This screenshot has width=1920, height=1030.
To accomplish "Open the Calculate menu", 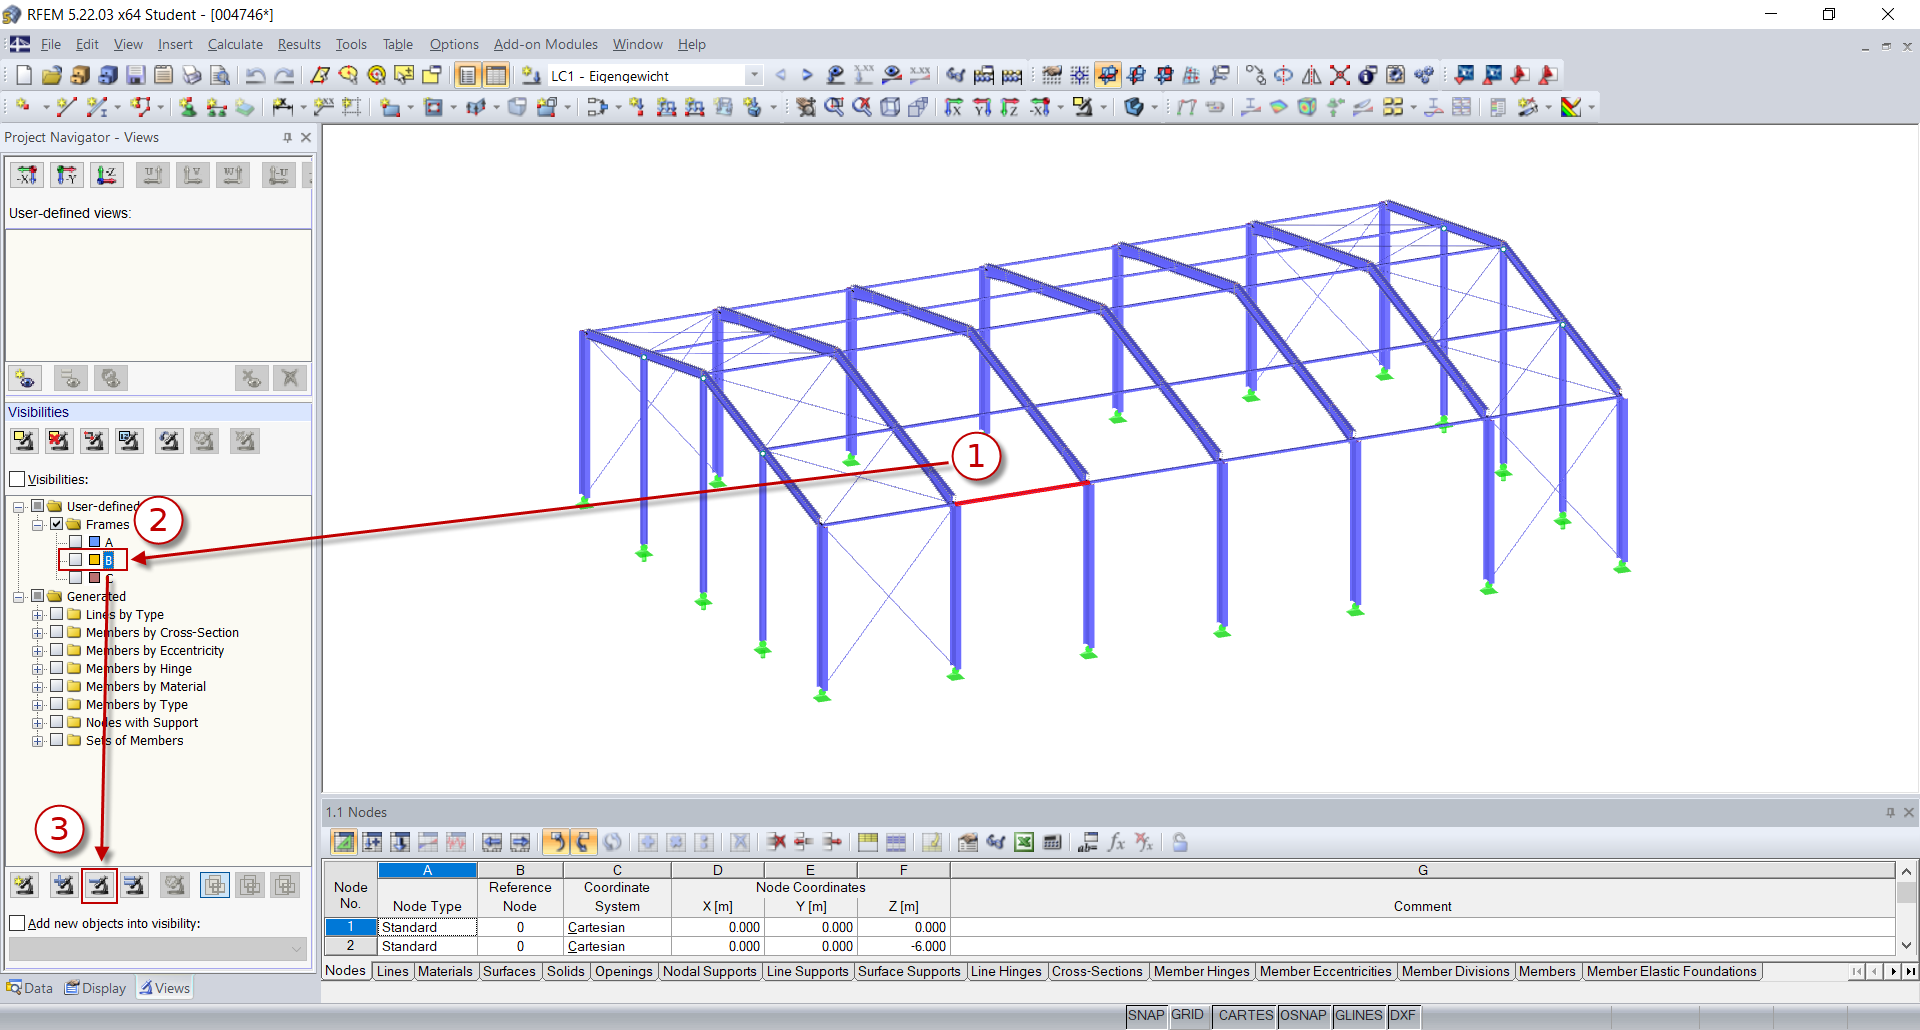I will coord(235,44).
